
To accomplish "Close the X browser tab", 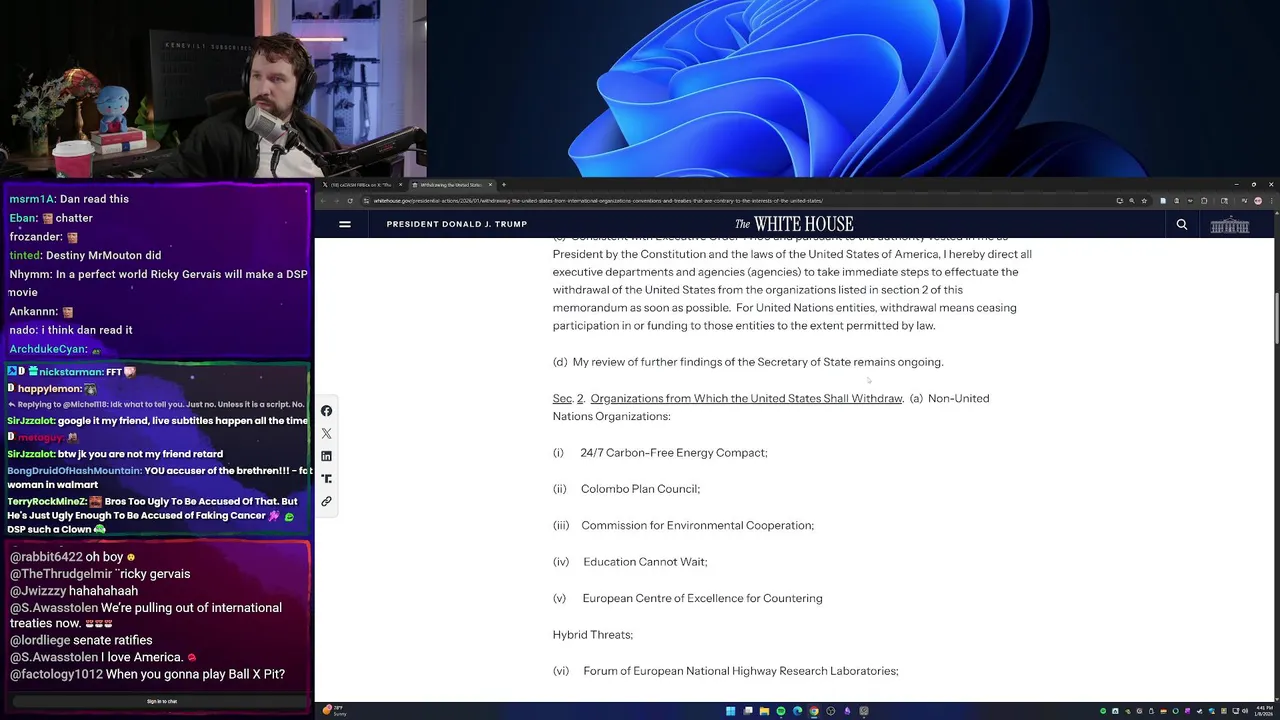I will tap(401, 185).
